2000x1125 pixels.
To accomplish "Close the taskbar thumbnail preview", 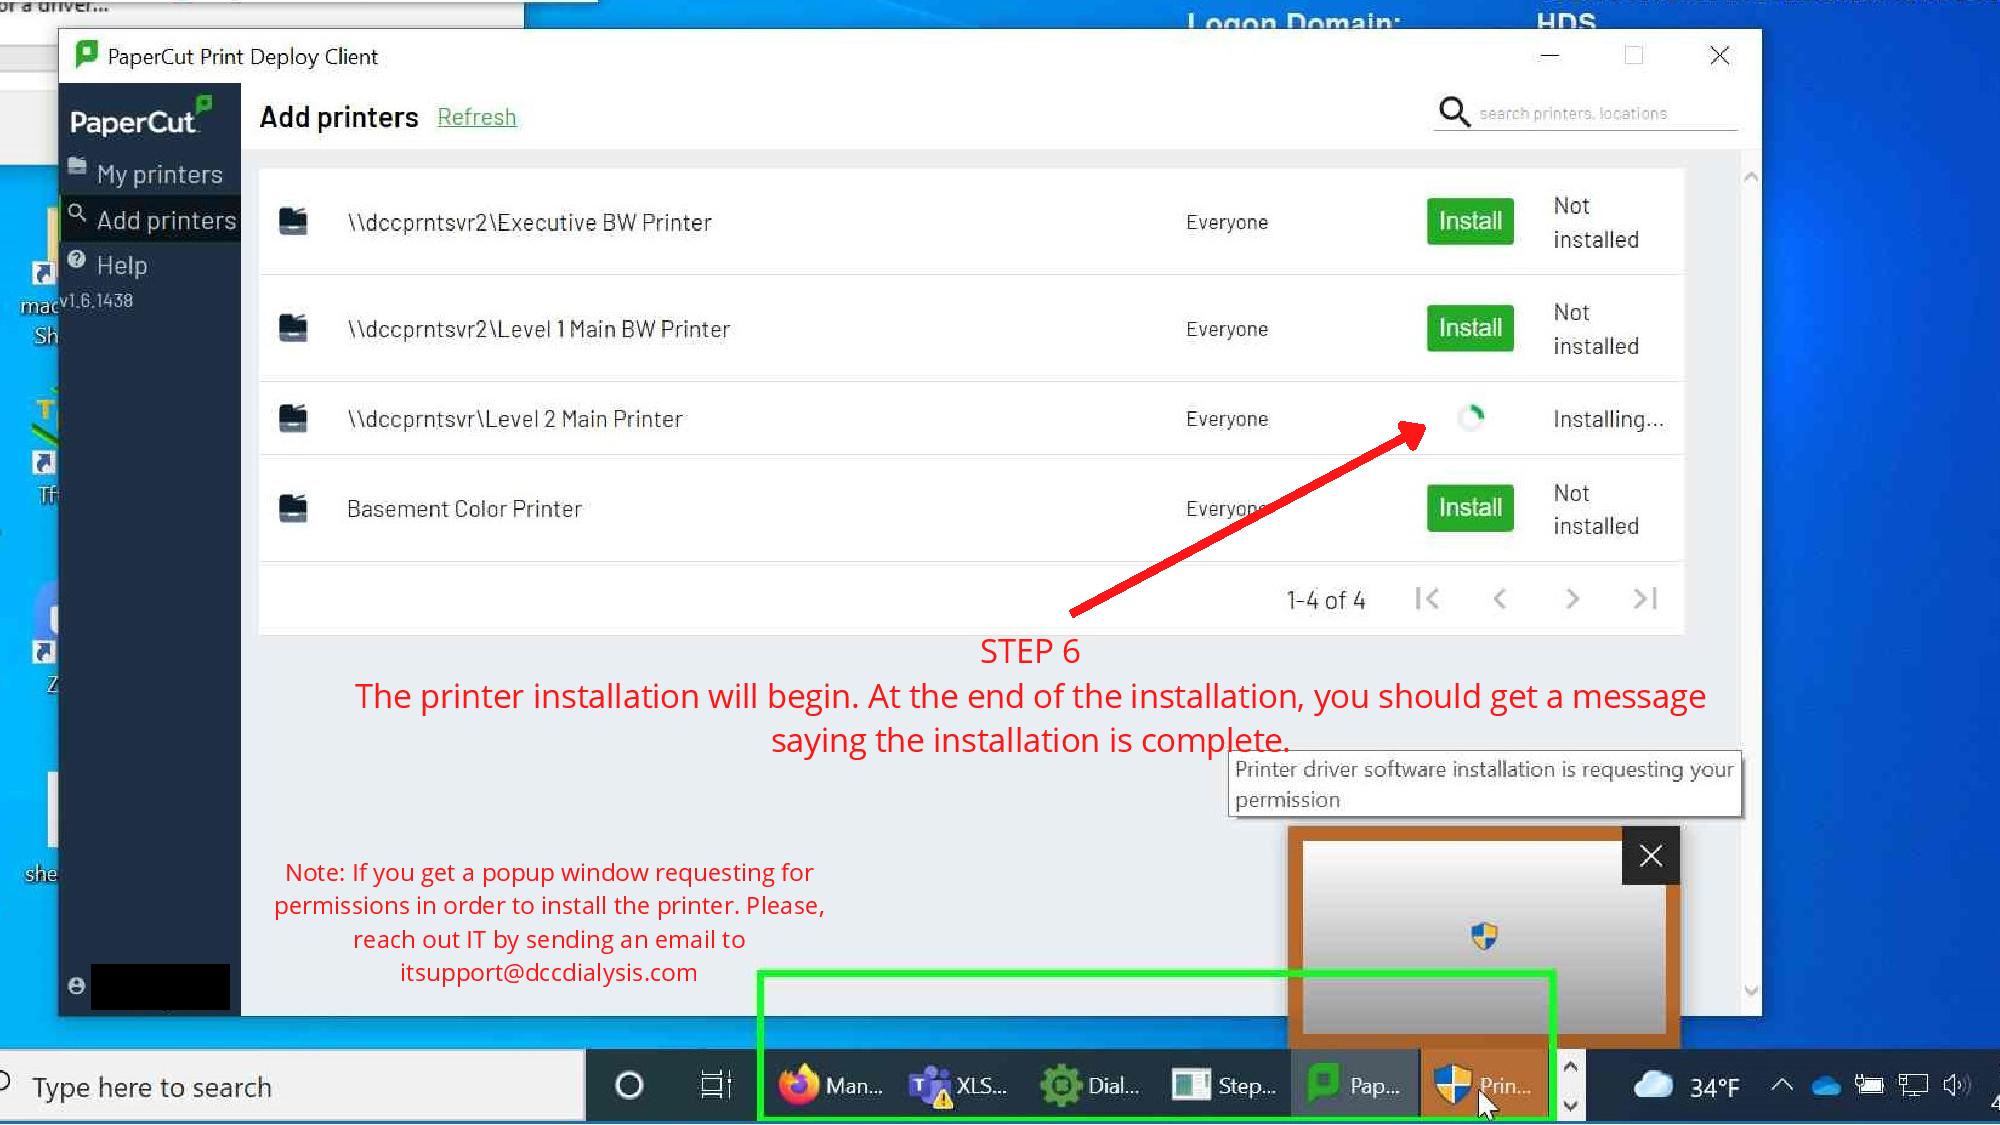I will [x=1651, y=856].
